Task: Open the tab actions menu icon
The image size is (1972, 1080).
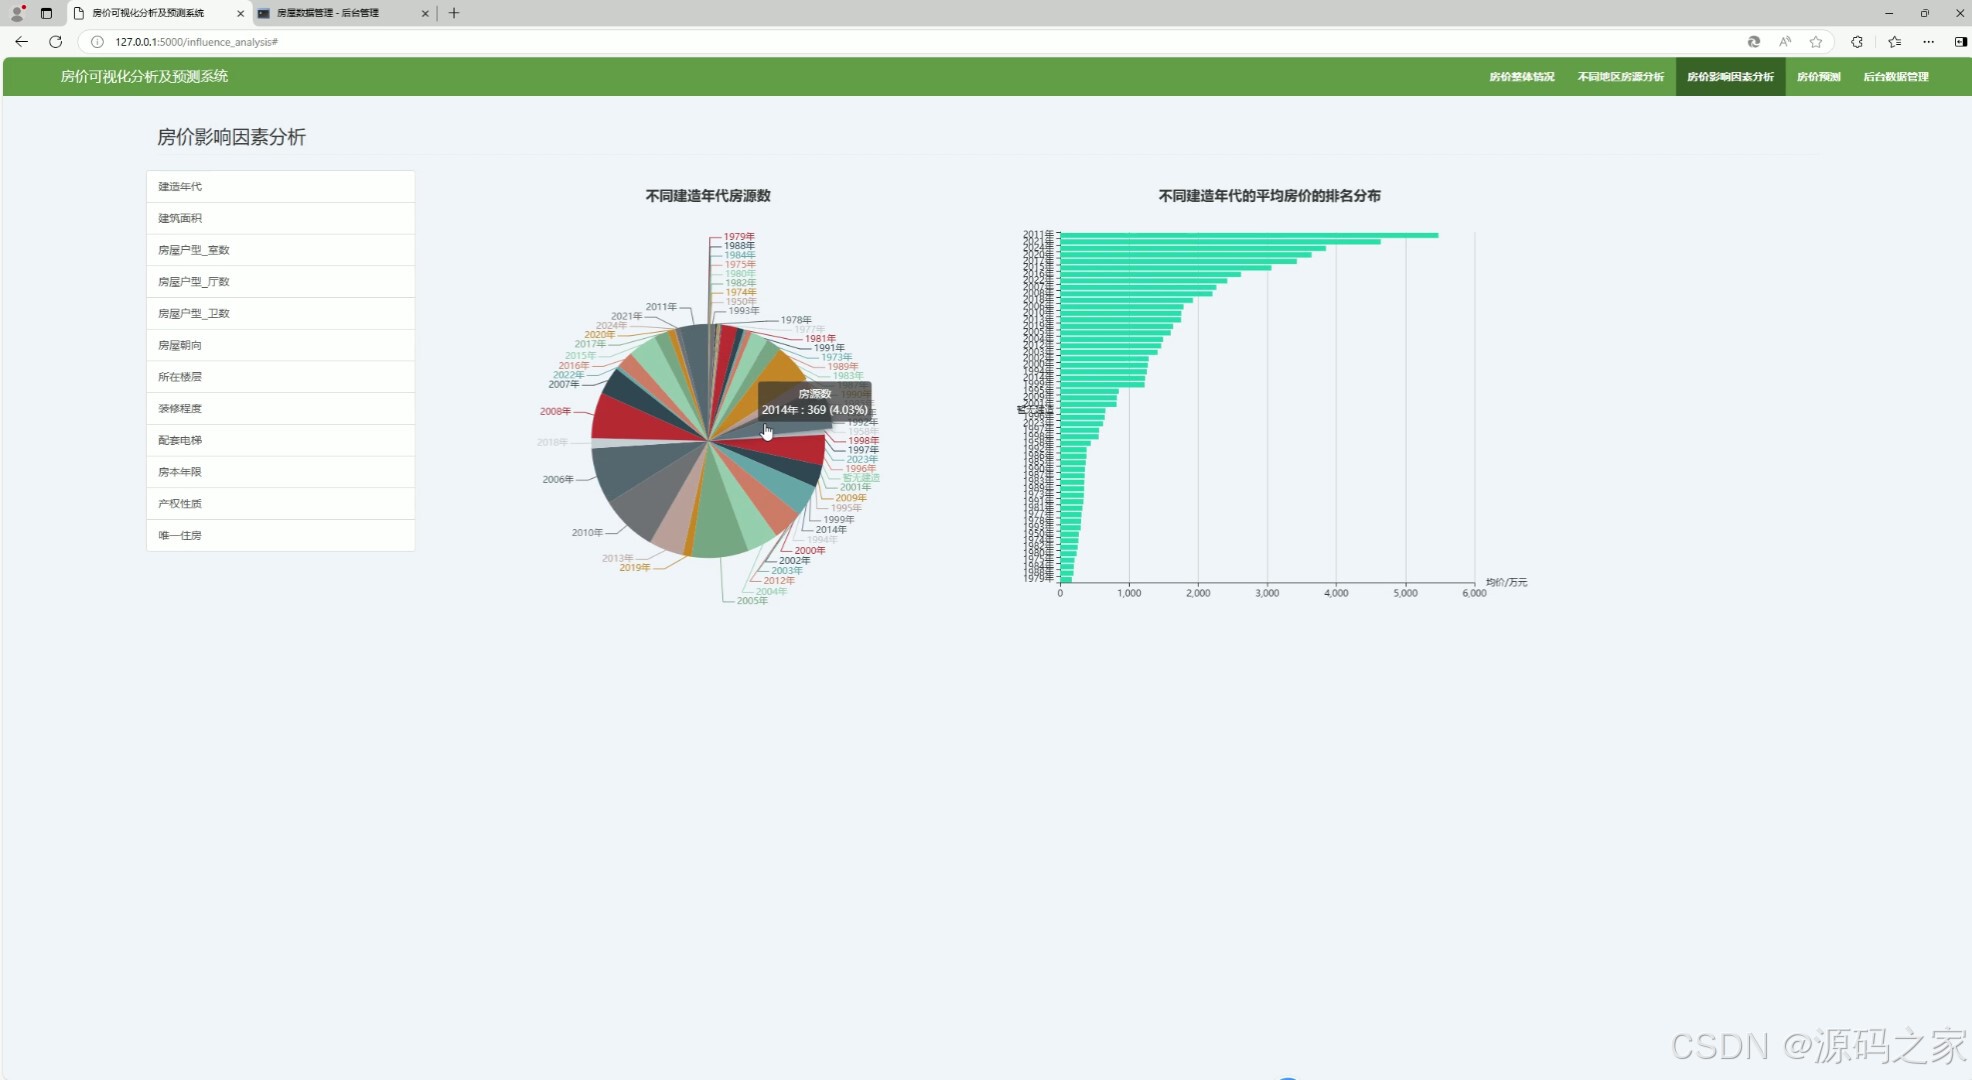Action: pos(46,13)
